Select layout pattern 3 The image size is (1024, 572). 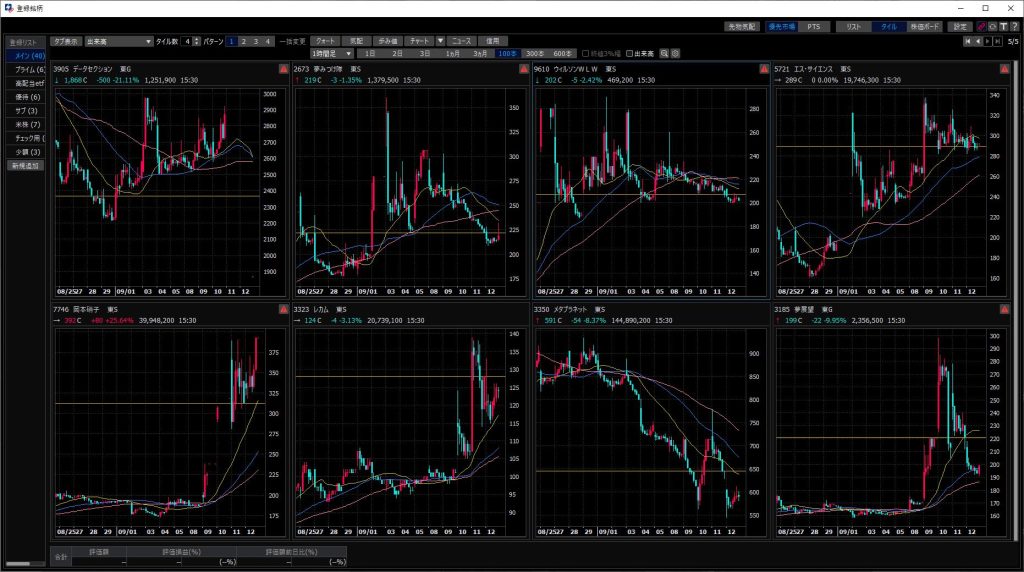point(256,41)
